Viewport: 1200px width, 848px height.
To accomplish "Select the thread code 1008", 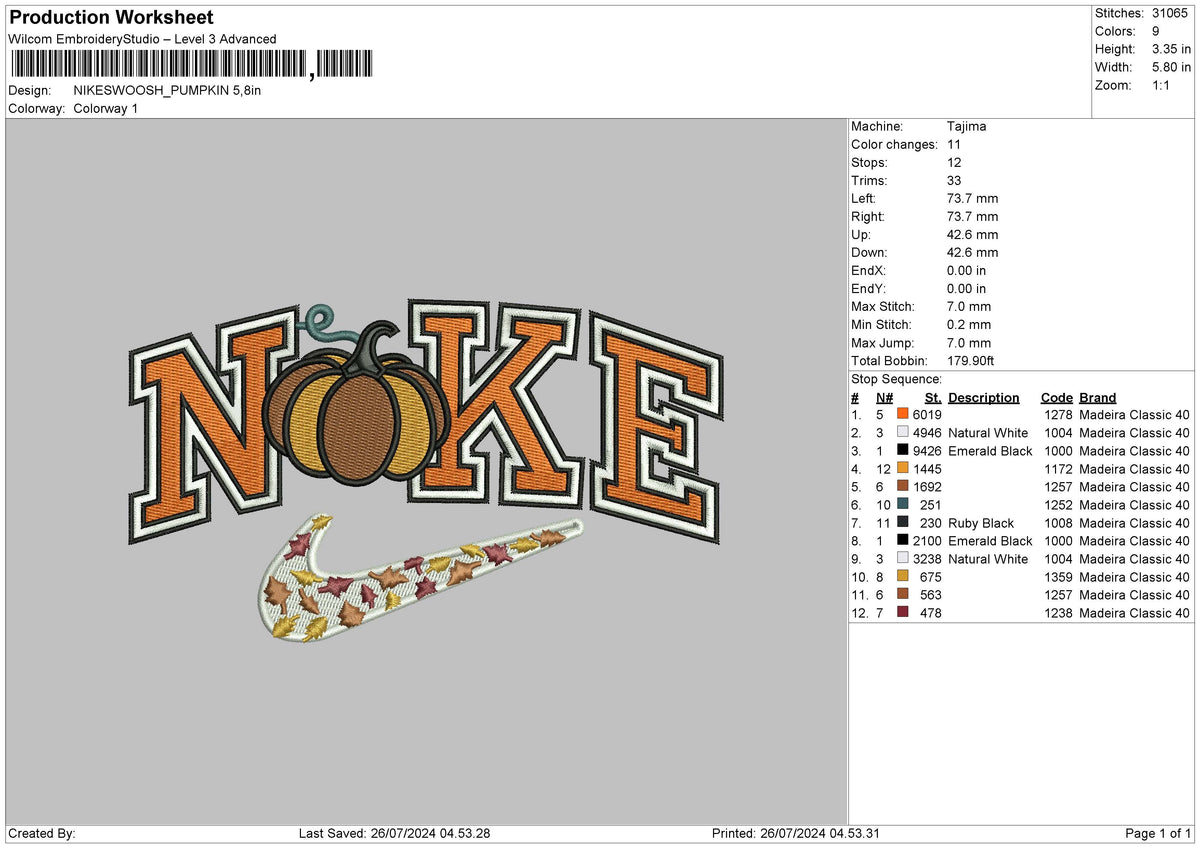I will pyautogui.click(x=1058, y=523).
